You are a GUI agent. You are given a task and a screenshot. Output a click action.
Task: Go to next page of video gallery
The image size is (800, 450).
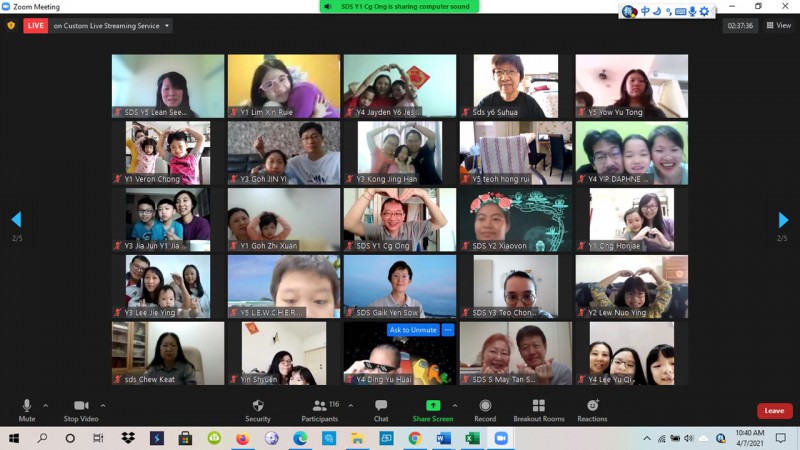tap(783, 220)
